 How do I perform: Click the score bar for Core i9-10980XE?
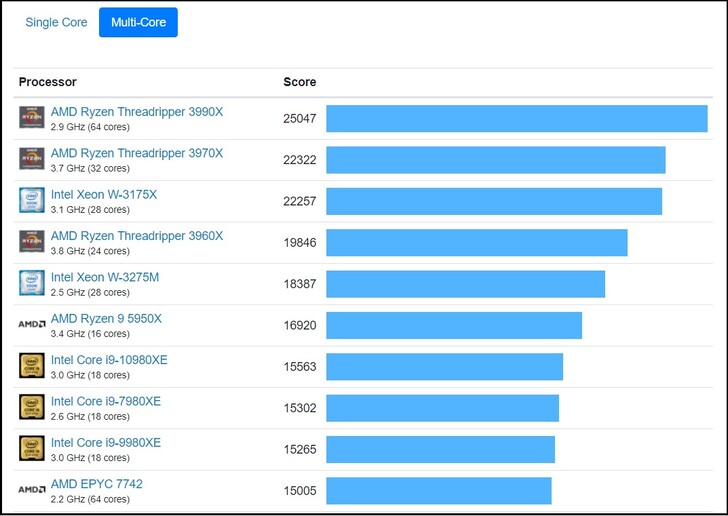(444, 366)
